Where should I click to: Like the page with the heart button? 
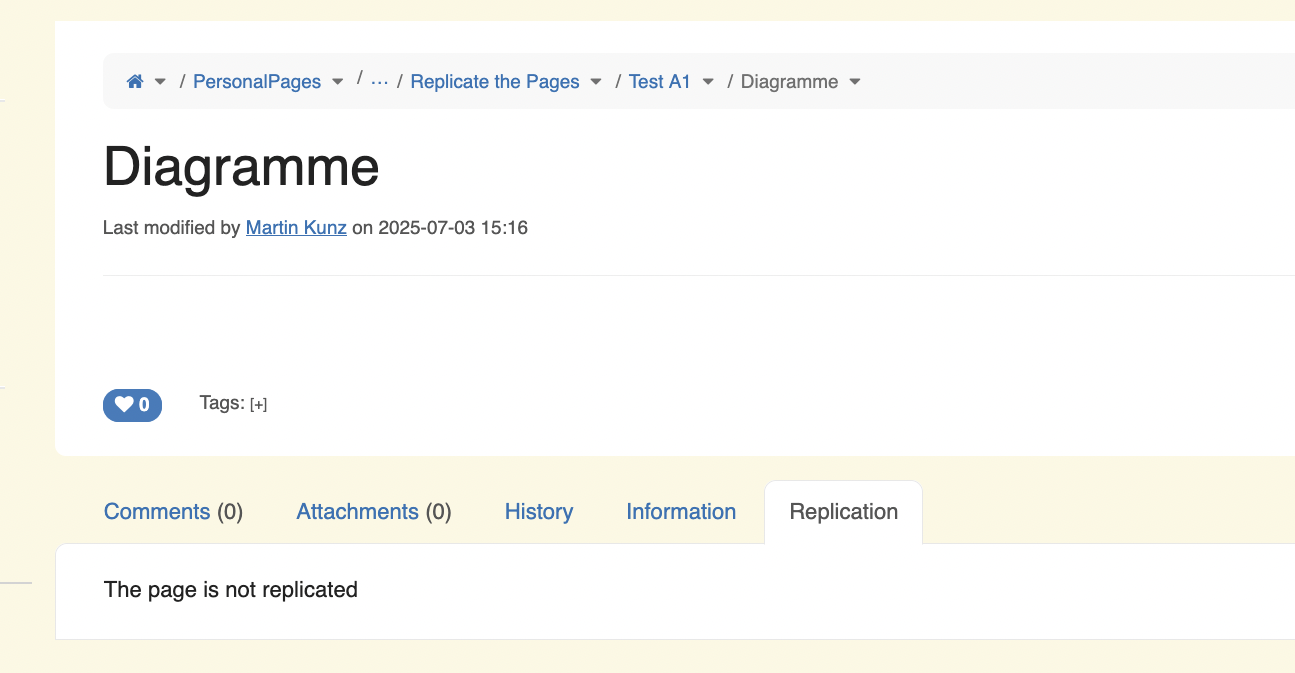pos(132,405)
